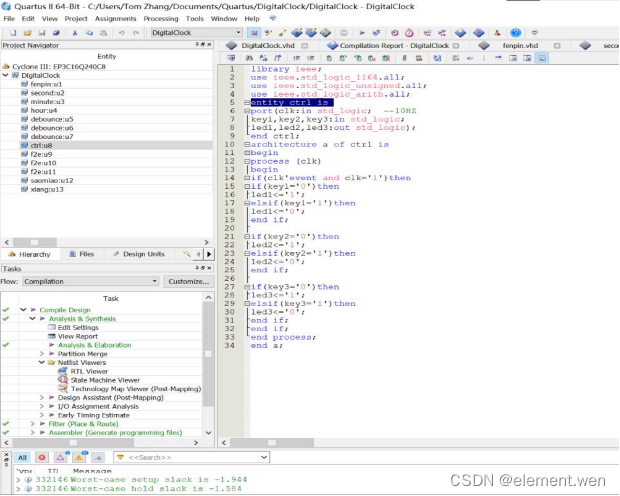620x496 pixels.
Task: Collapse the Netlist Viewers folder
Action: coord(42,362)
